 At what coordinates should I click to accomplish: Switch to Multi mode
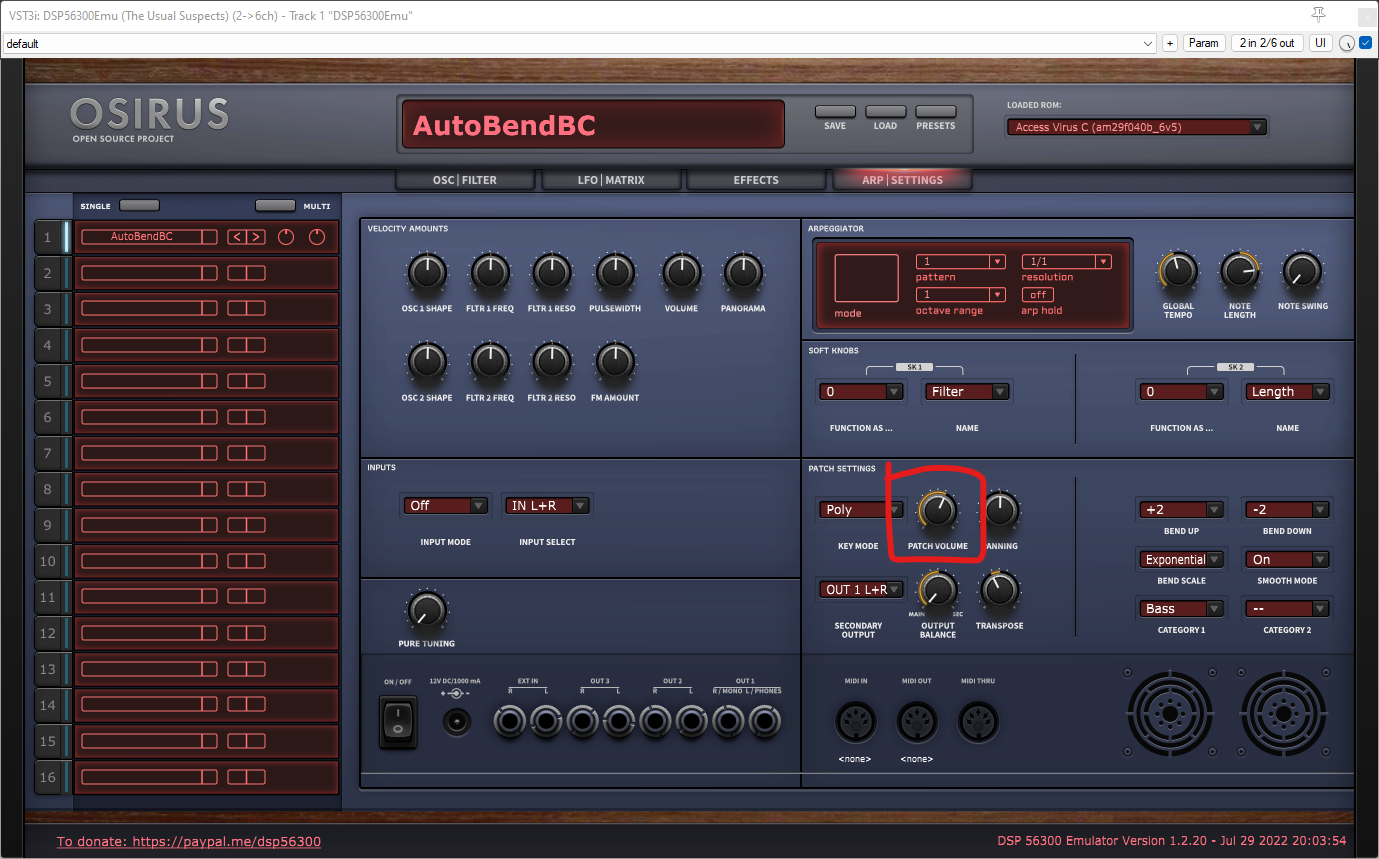click(x=275, y=205)
